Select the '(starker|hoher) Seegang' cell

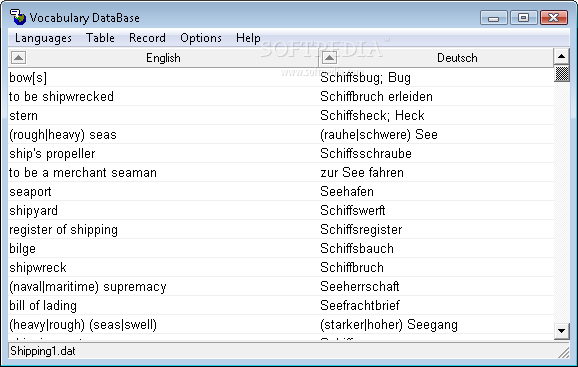click(436, 325)
